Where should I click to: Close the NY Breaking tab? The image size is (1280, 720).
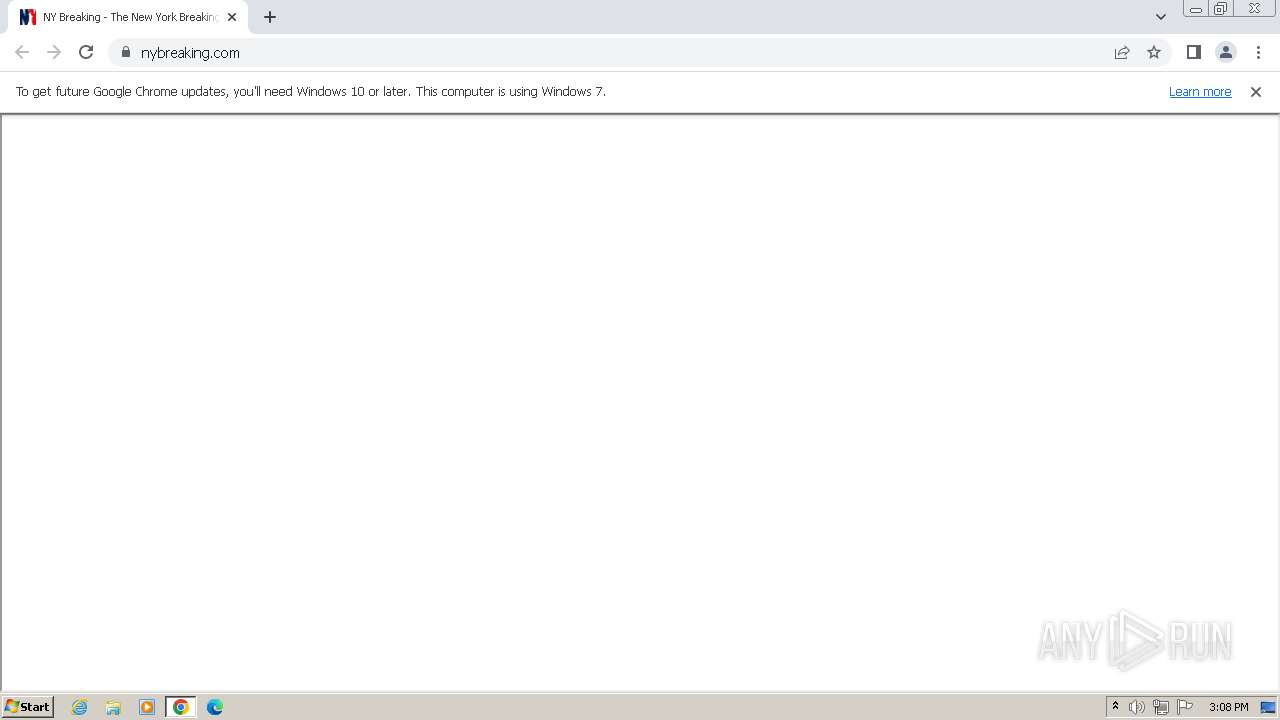point(232,17)
